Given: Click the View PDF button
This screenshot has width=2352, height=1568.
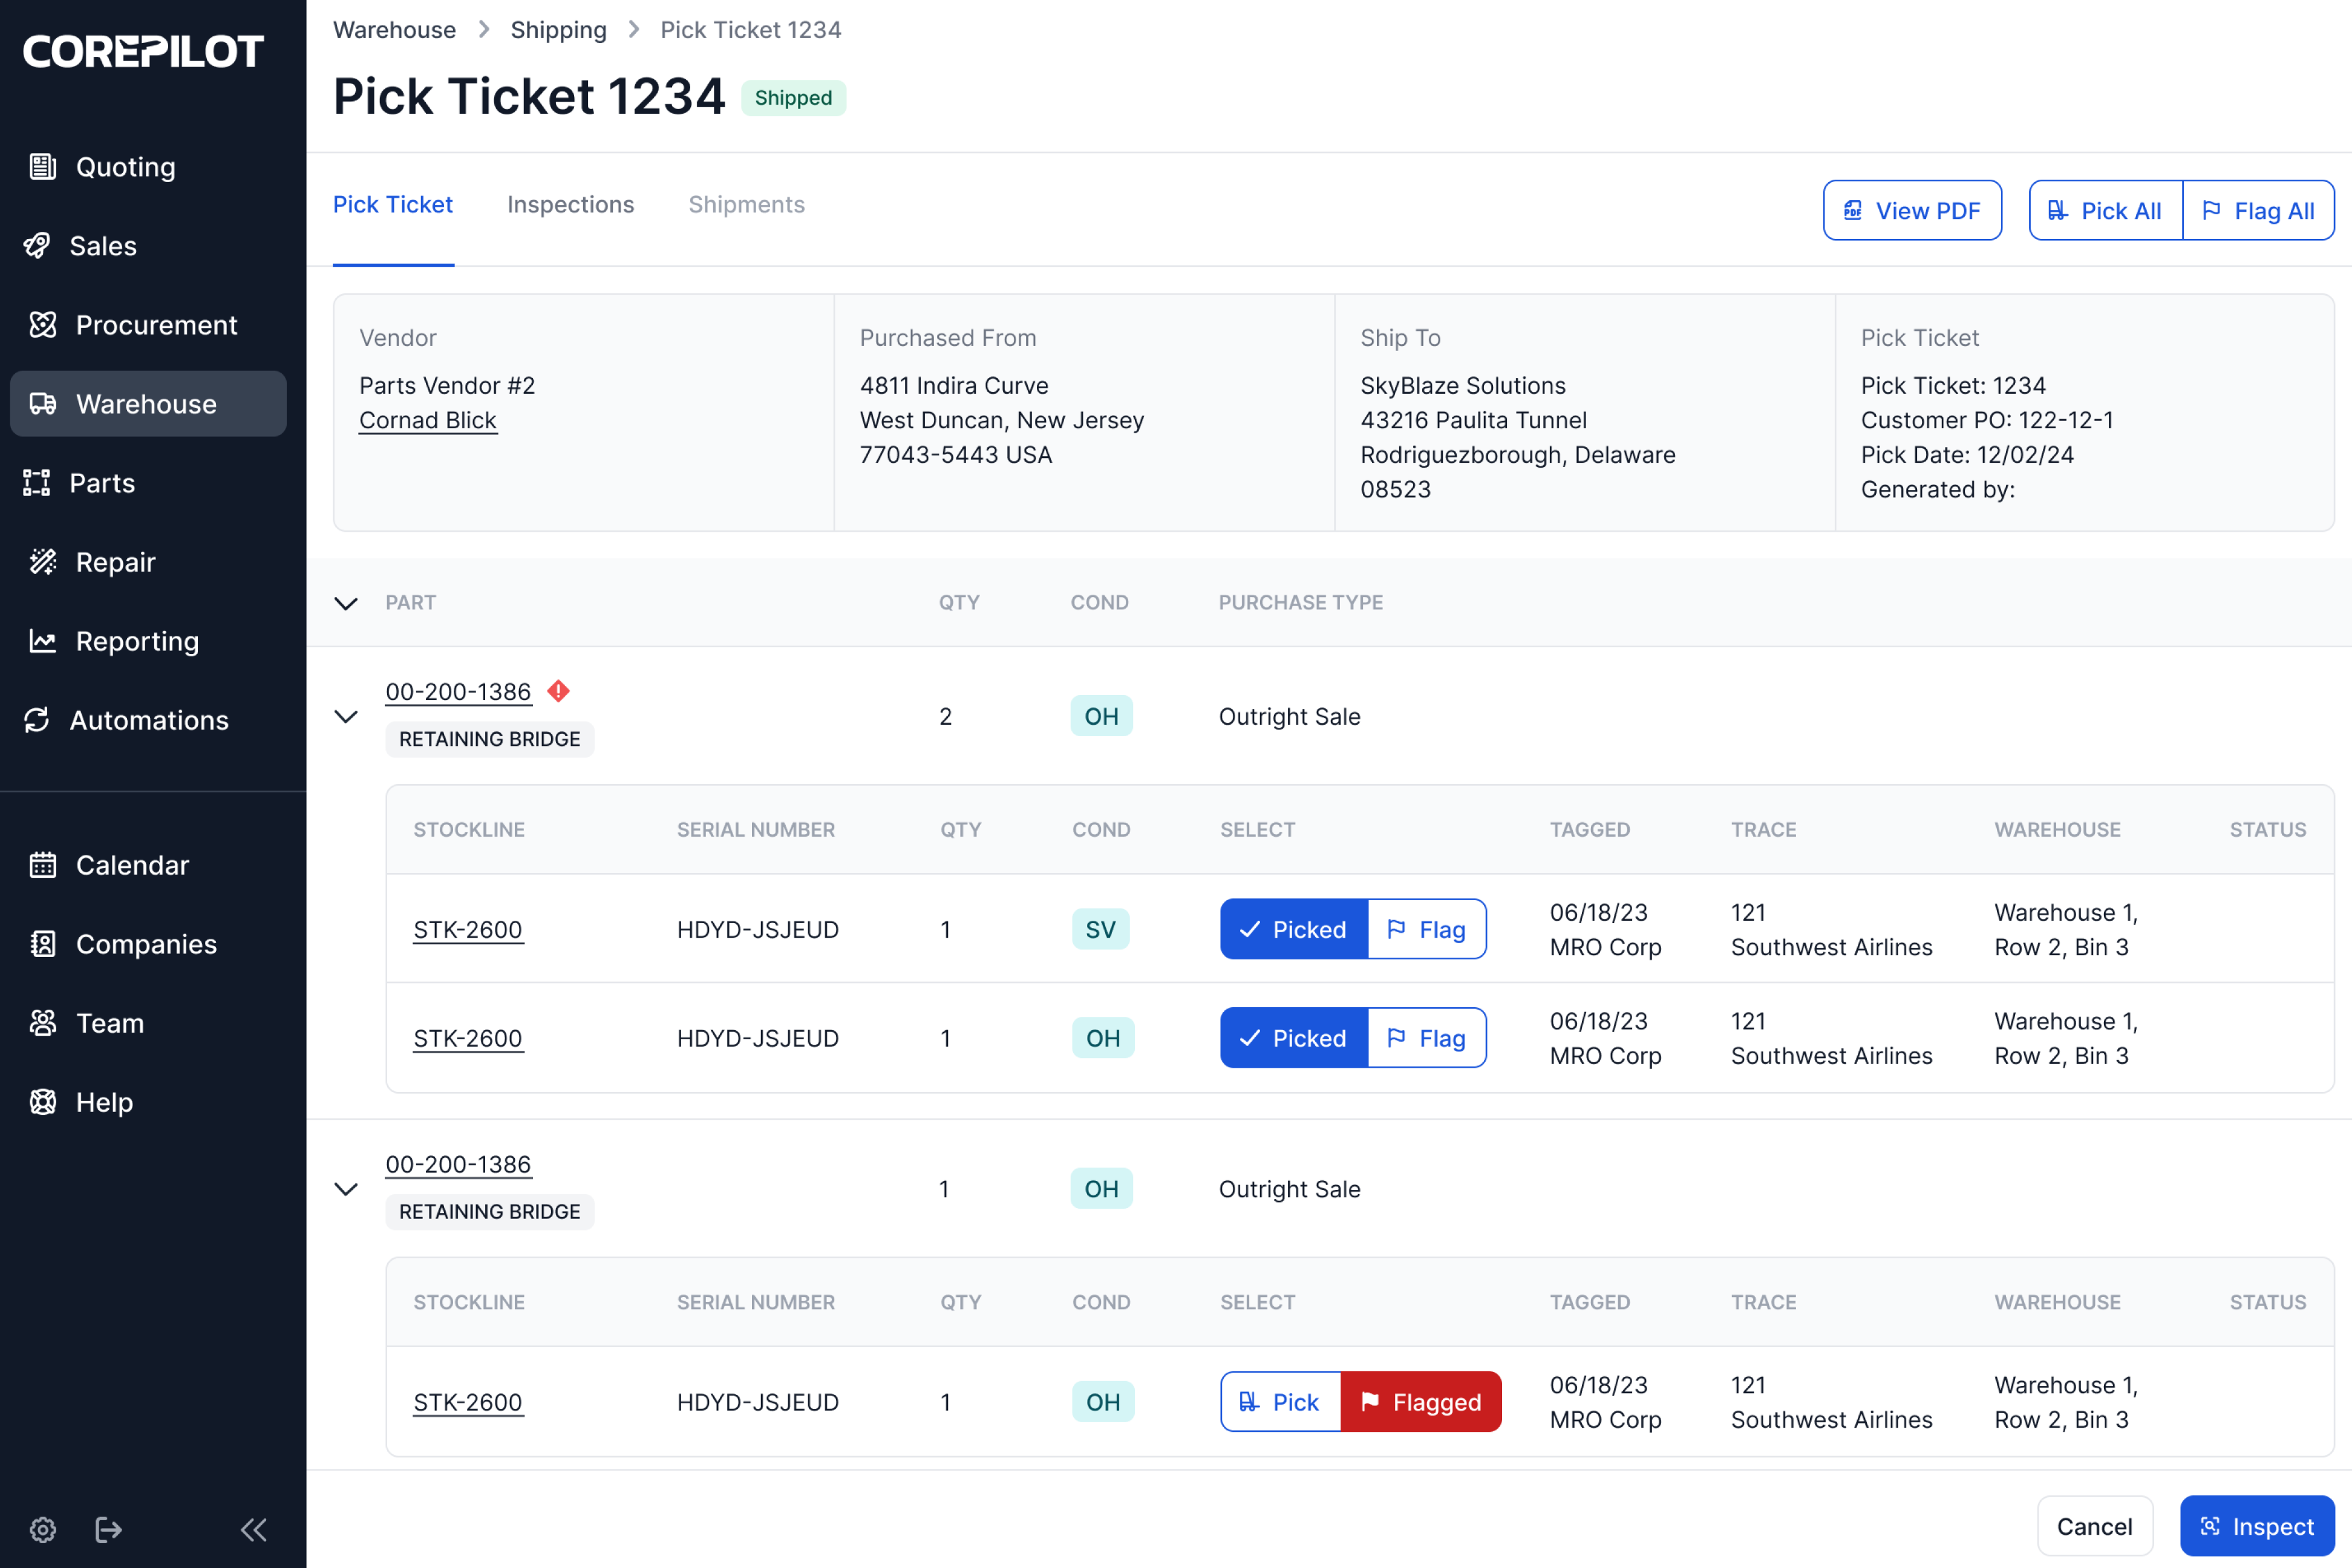Looking at the screenshot, I should pos(1912,211).
